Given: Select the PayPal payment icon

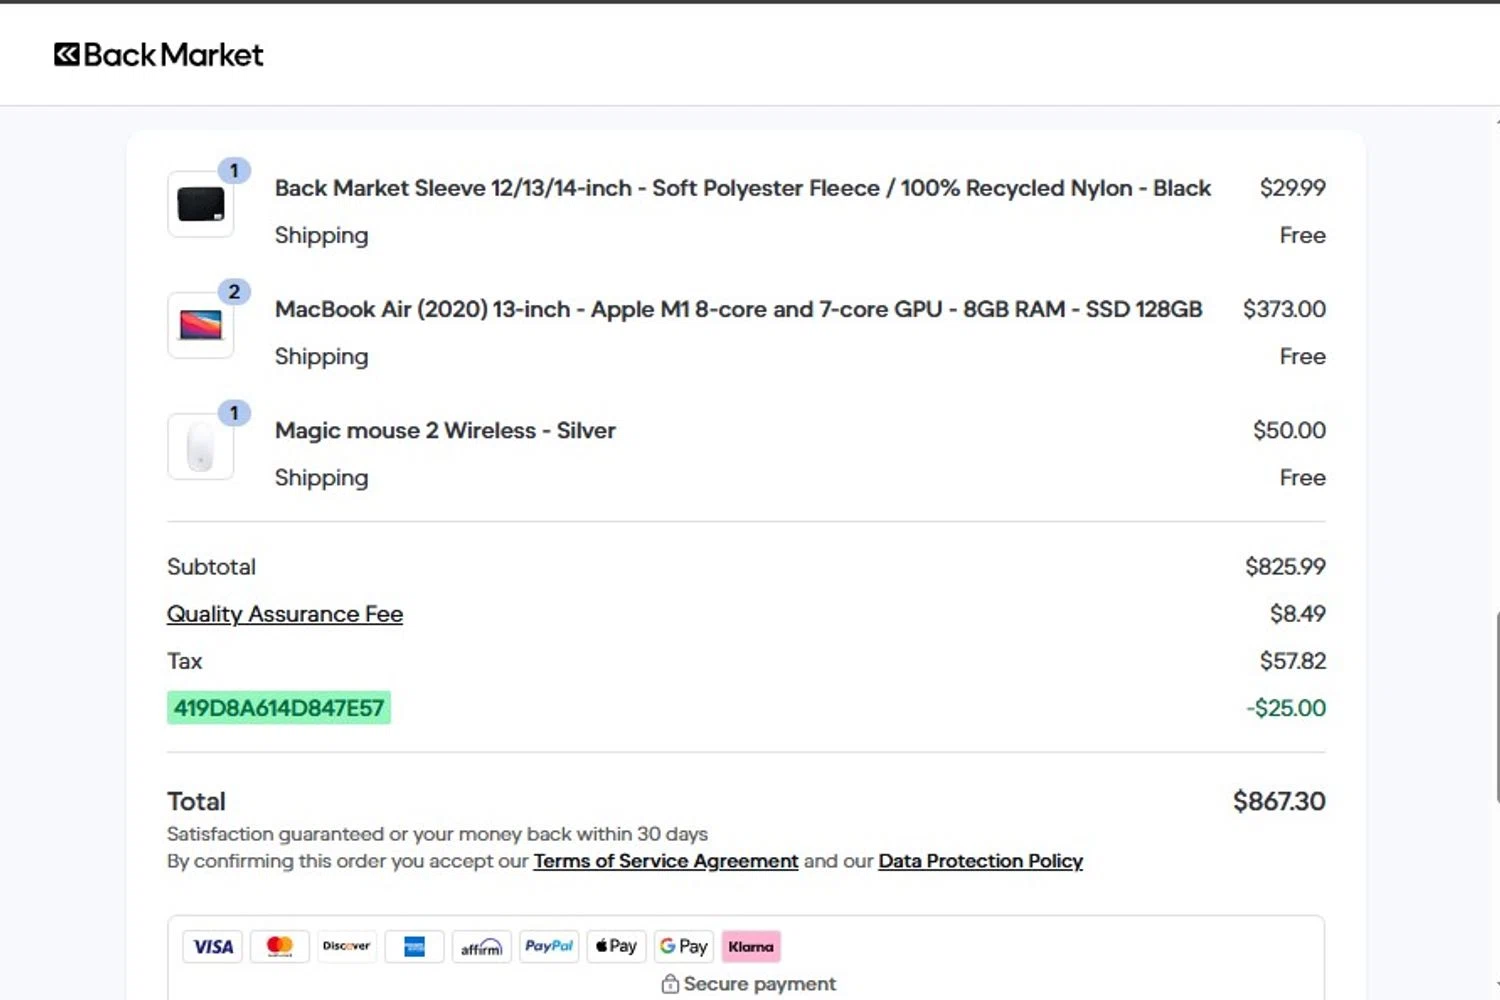Looking at the screenshot, I should [x=549, y=946].
